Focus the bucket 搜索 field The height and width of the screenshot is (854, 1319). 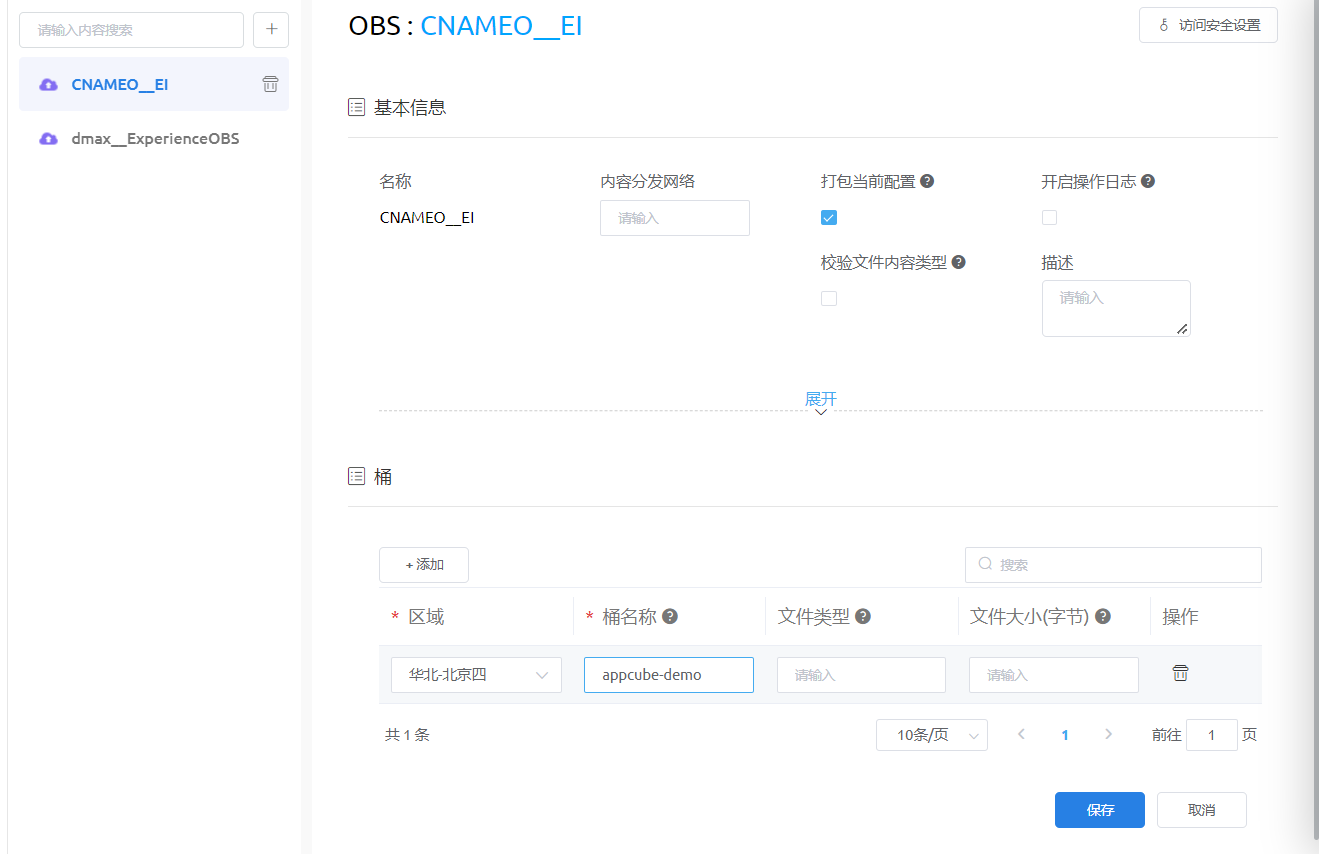pos(1113,565)
